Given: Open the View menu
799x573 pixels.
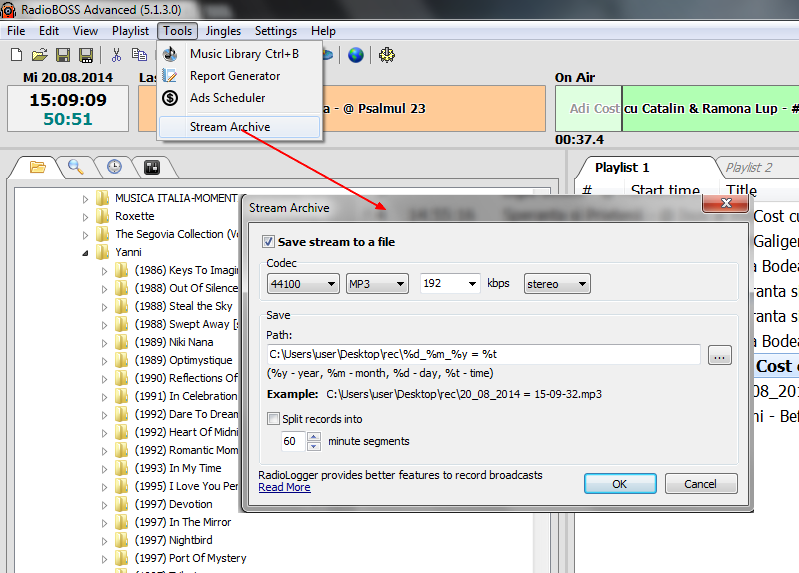Looking at the screenshot, I should click(85, 31).
